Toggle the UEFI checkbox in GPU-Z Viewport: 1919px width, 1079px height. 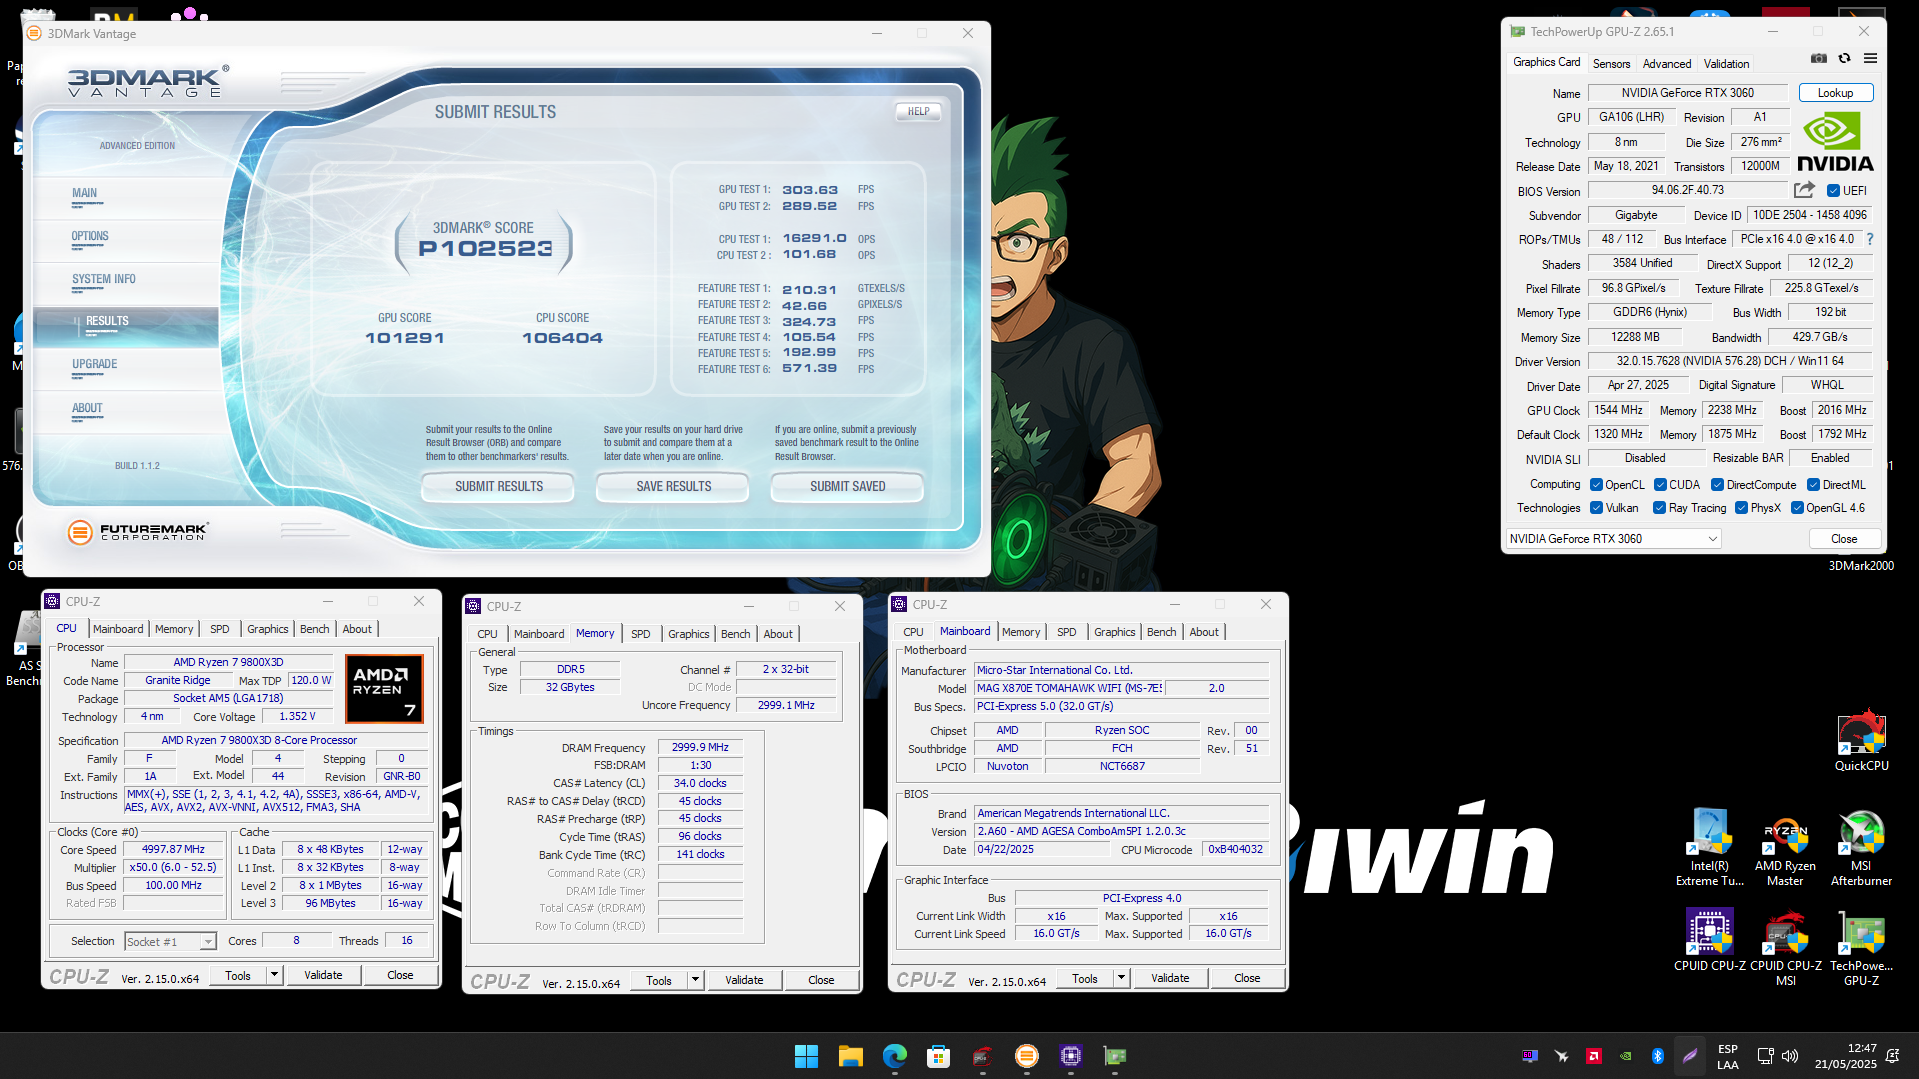[x=1833, y=191]
